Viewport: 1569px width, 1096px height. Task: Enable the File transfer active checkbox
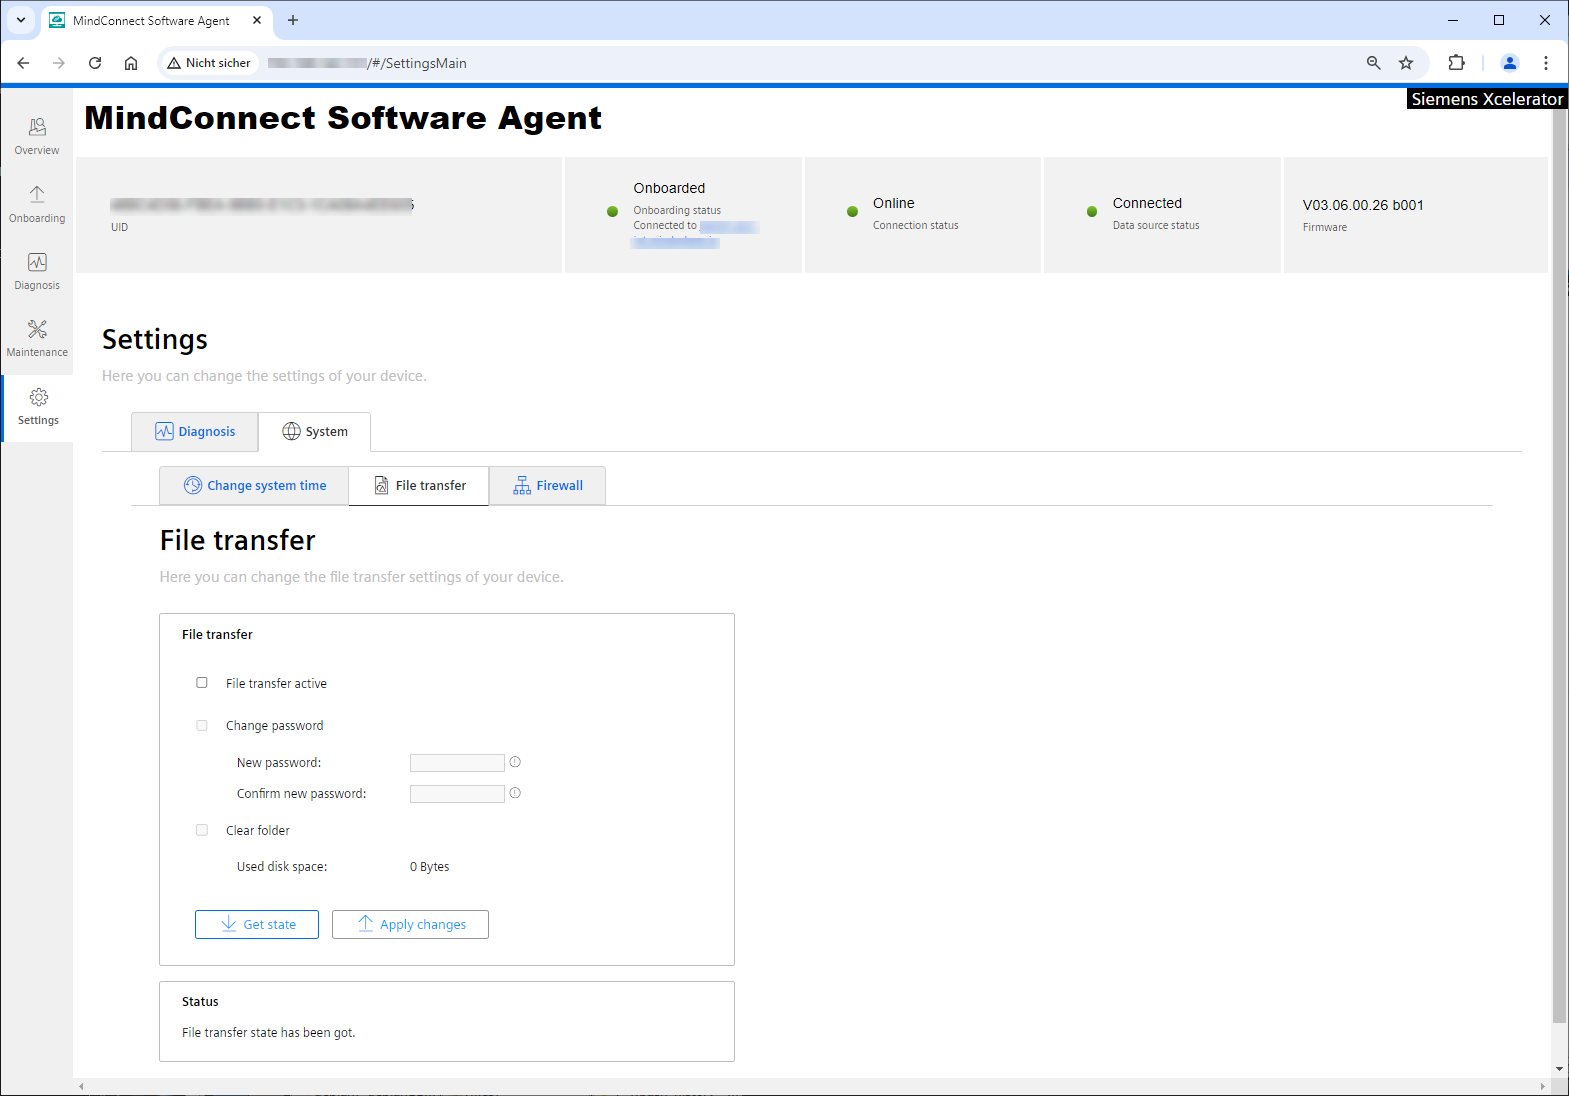(202, 683)
